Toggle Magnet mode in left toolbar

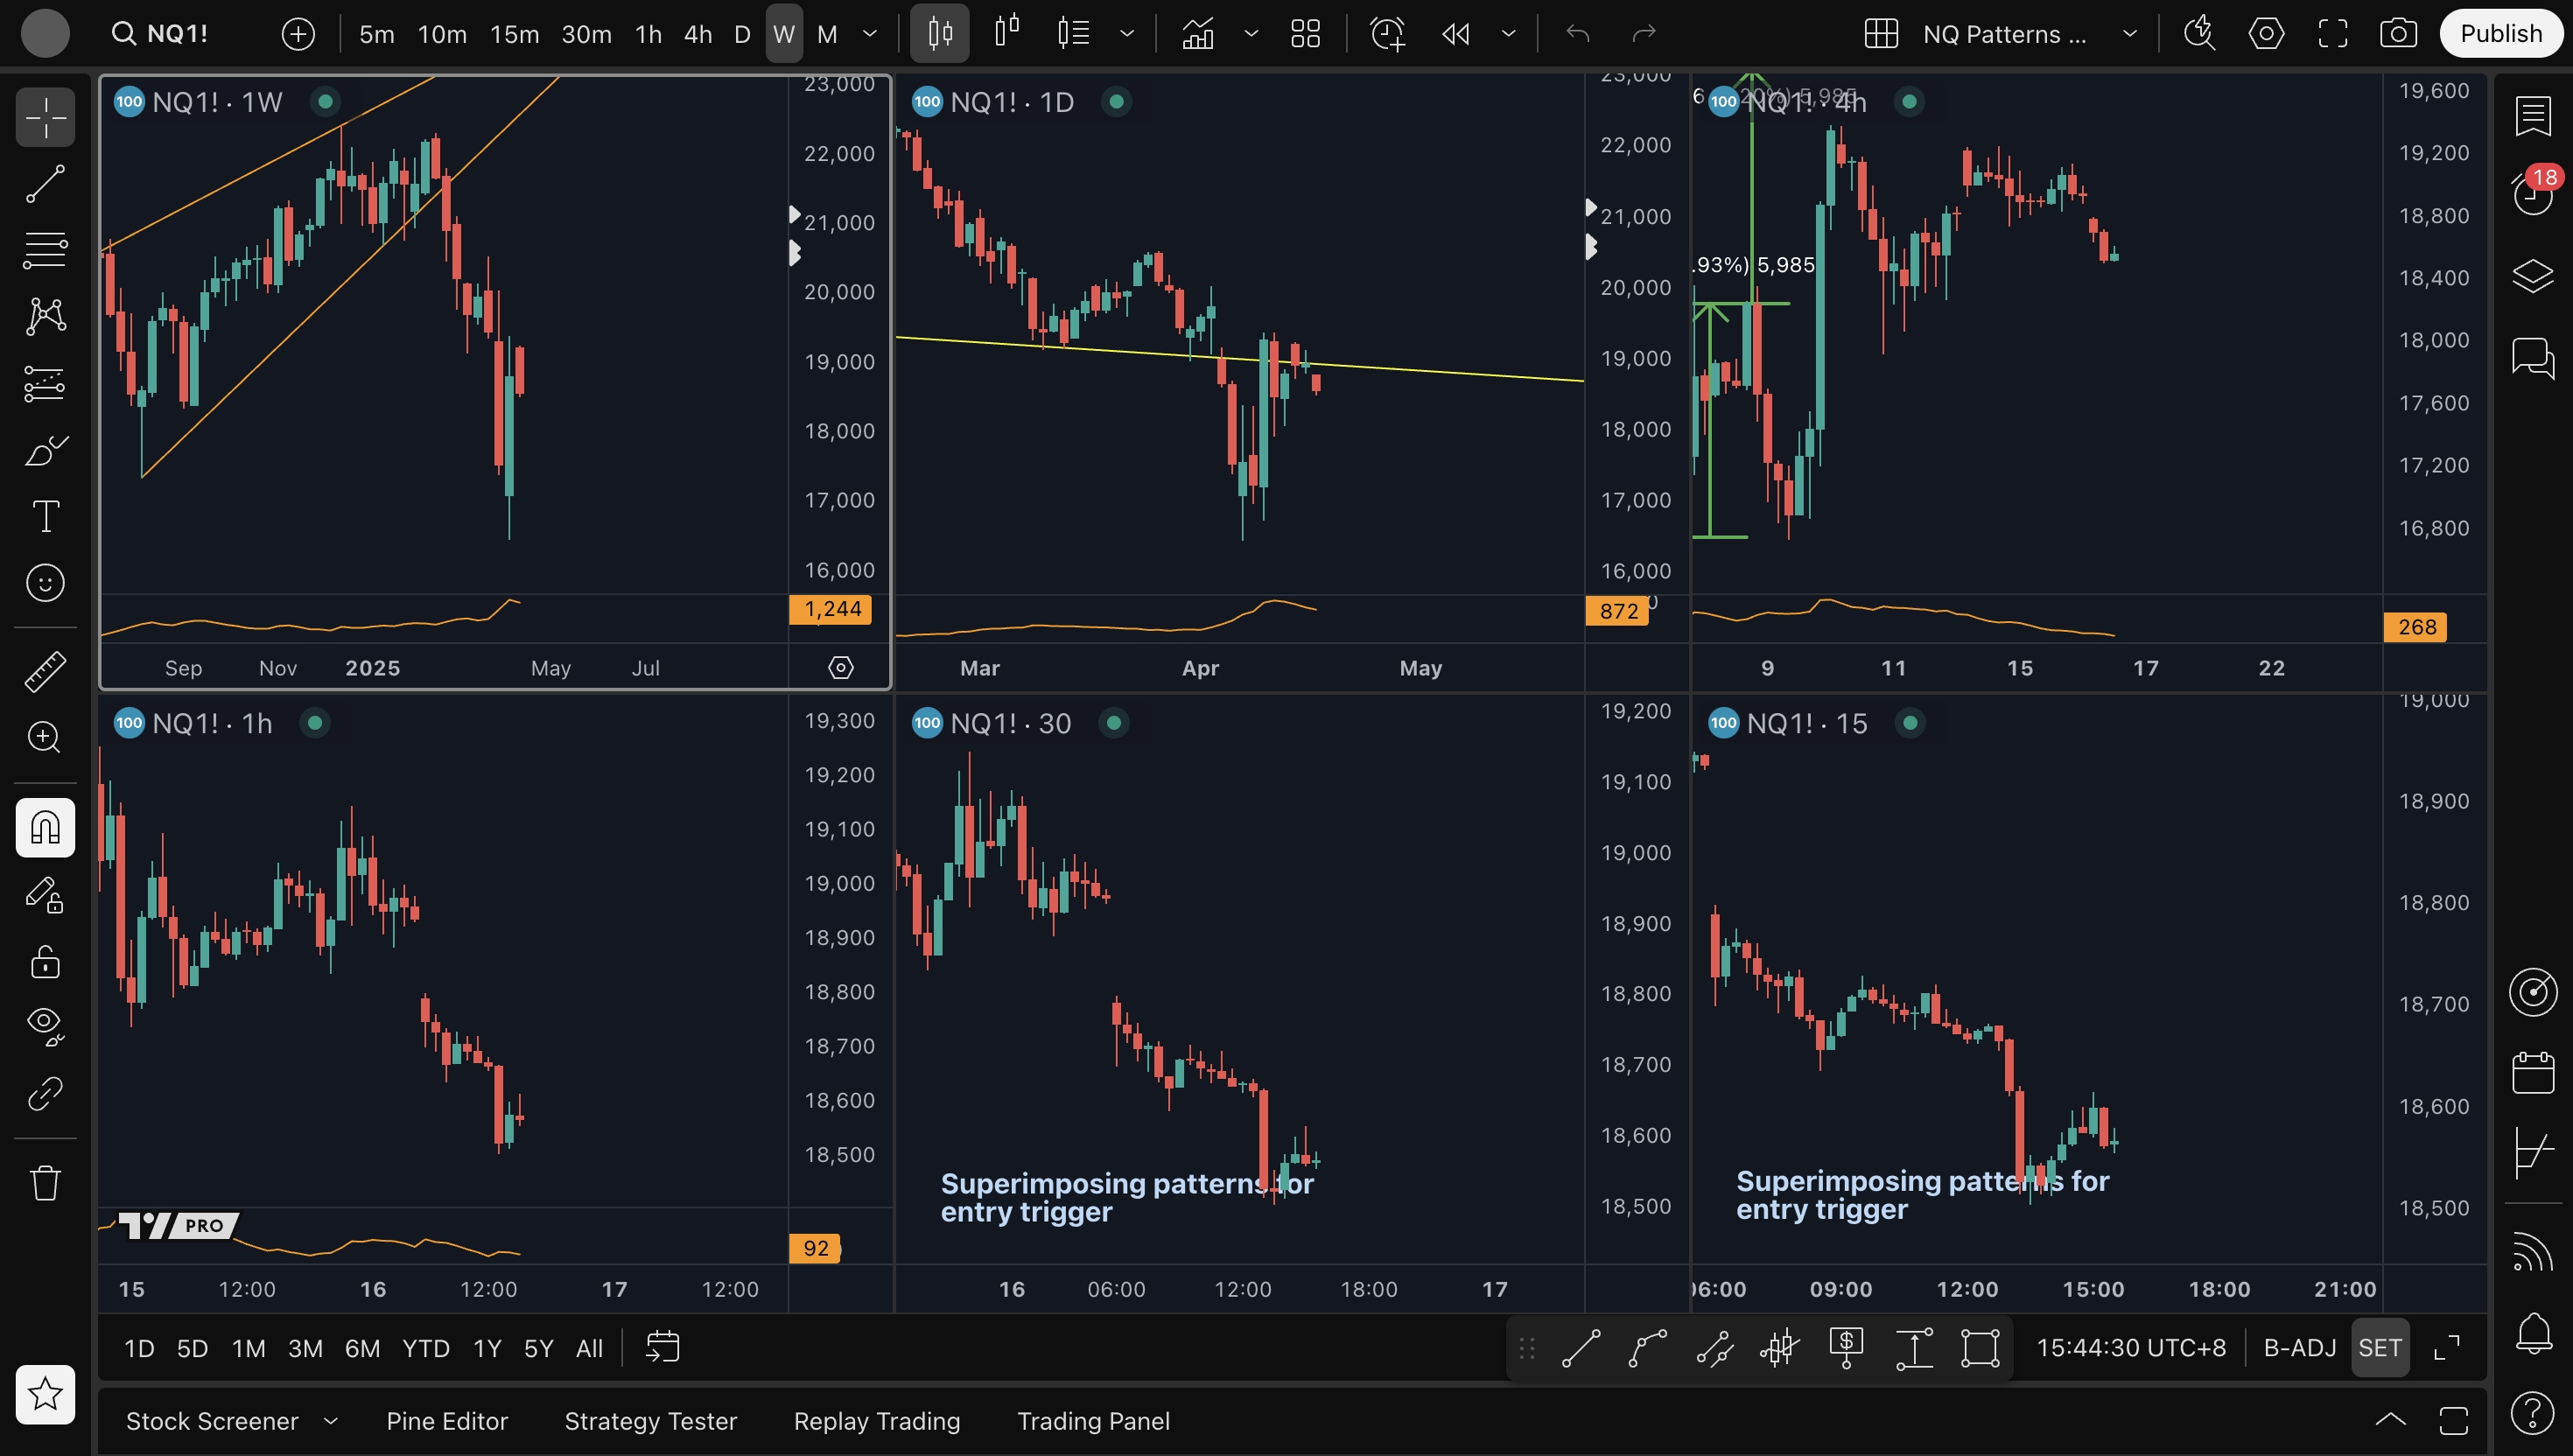coord(45,827)
